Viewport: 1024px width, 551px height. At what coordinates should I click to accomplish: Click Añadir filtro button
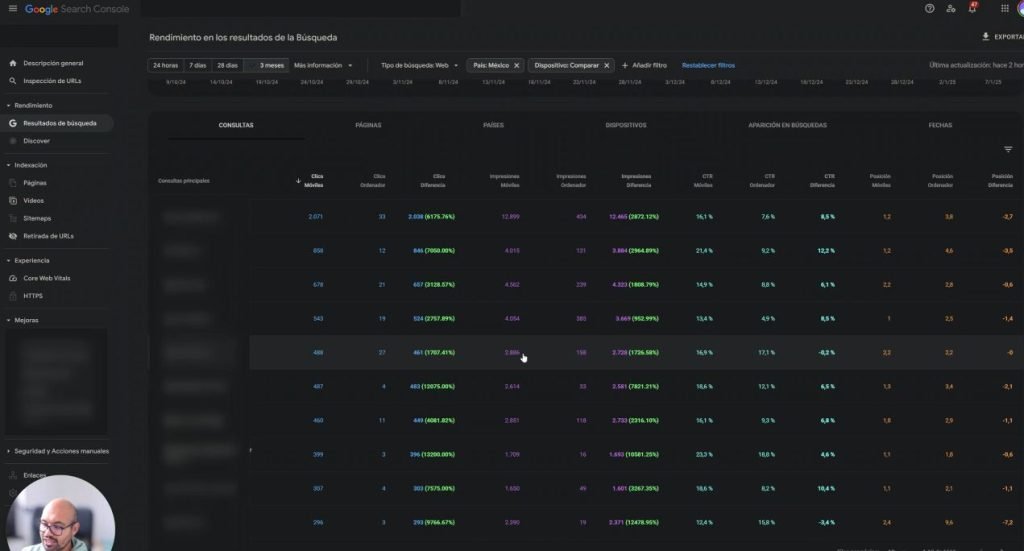(644, 65)
